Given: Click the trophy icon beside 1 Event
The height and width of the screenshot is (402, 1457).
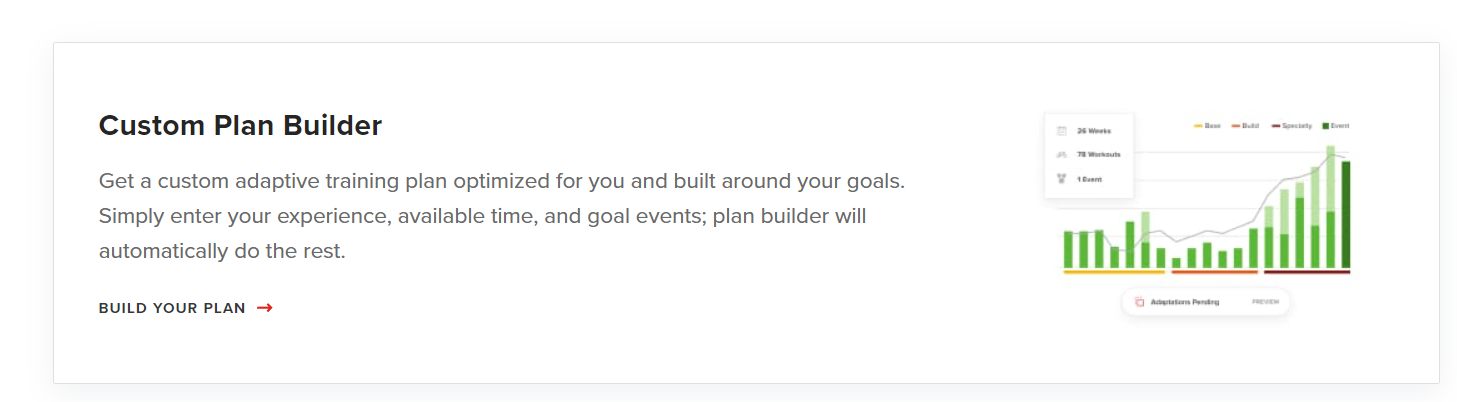Looking at the screenshot, I should pos(1061,179).
